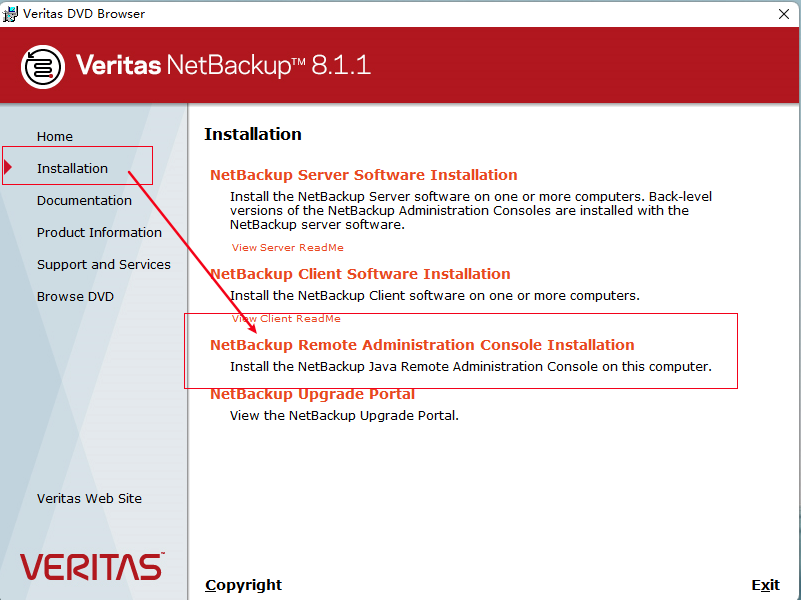Image resolution: width=801 pixels, height=600 pixels.
Task: Click the 'Veritas NetBackup 8.1.1' banner title
Action: click(223, 66)
